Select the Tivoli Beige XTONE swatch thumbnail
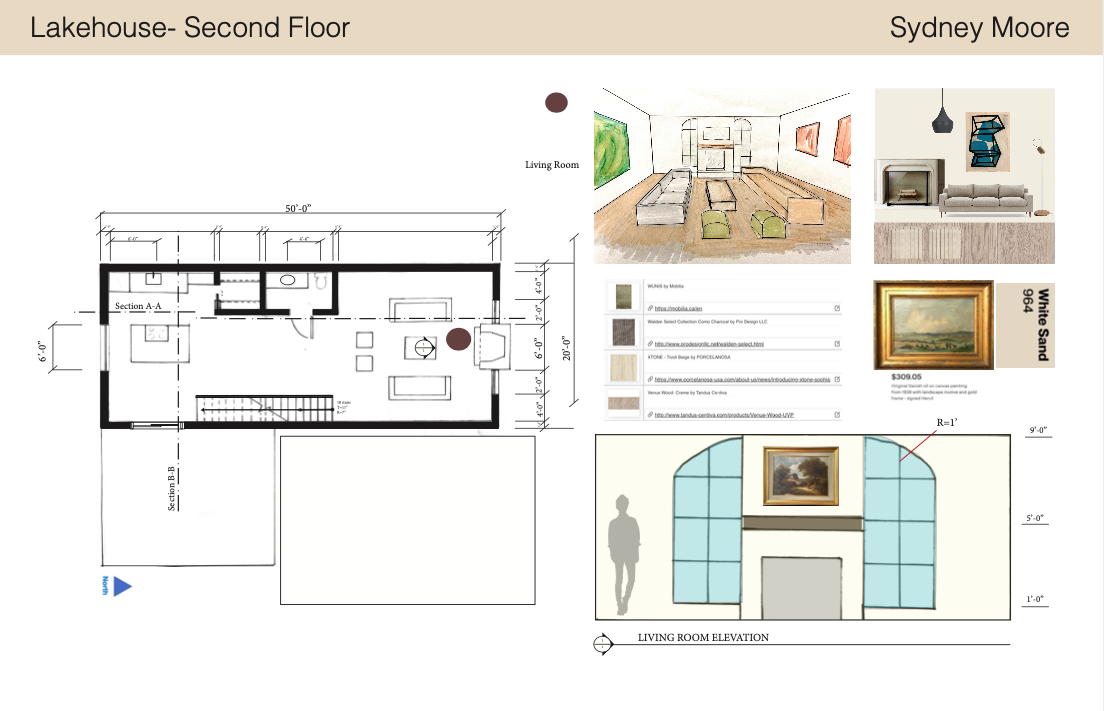 pos(623,367)
